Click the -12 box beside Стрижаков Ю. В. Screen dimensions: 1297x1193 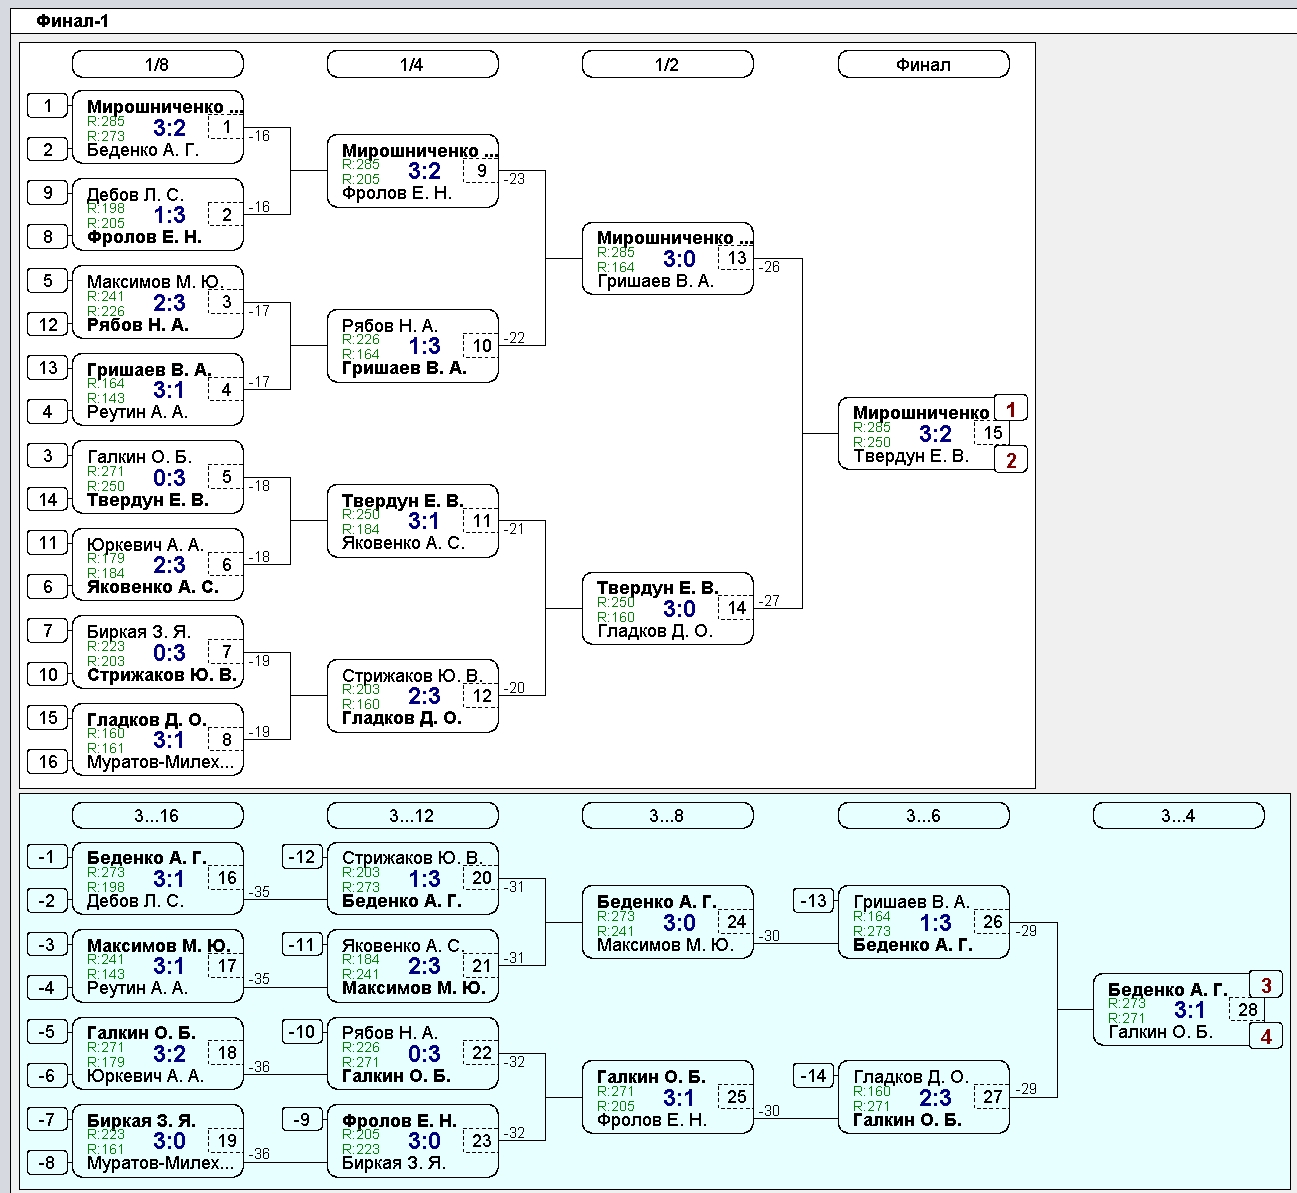302,857
